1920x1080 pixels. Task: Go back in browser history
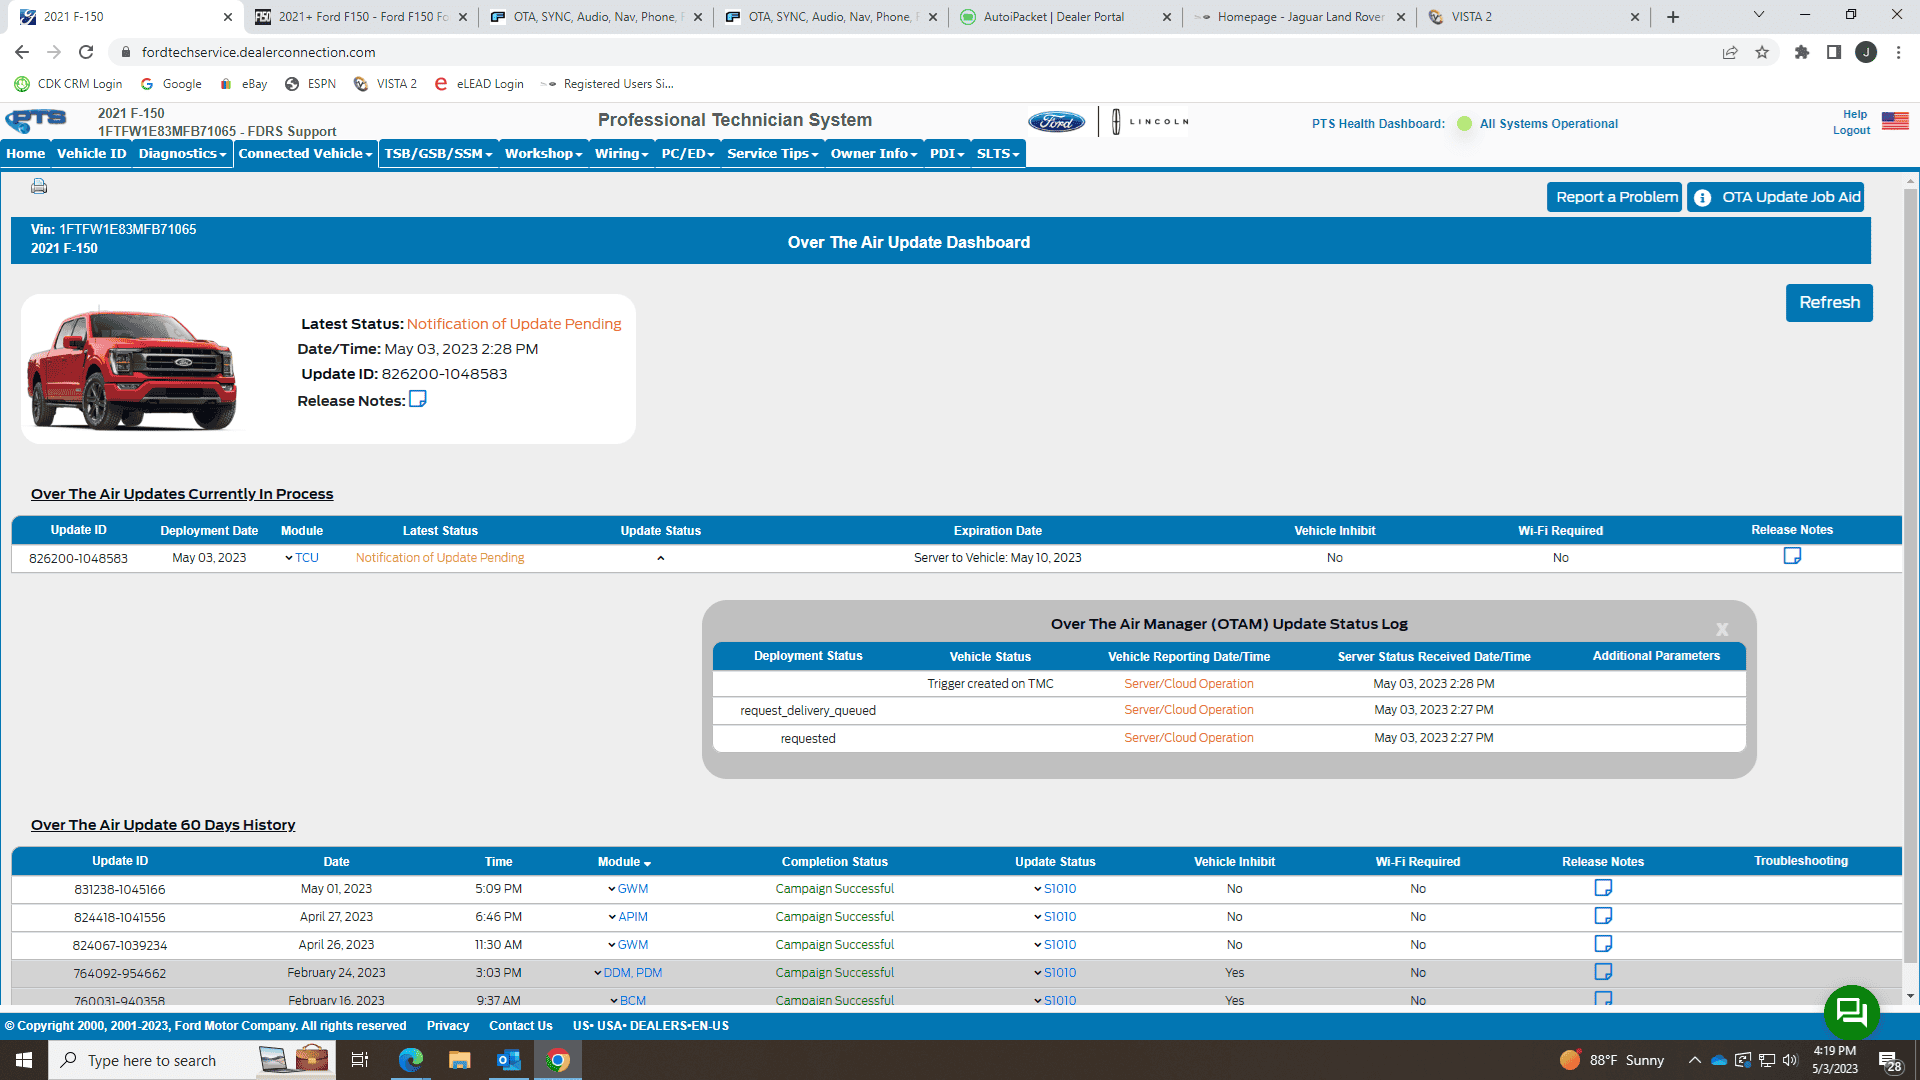(22, 52)
